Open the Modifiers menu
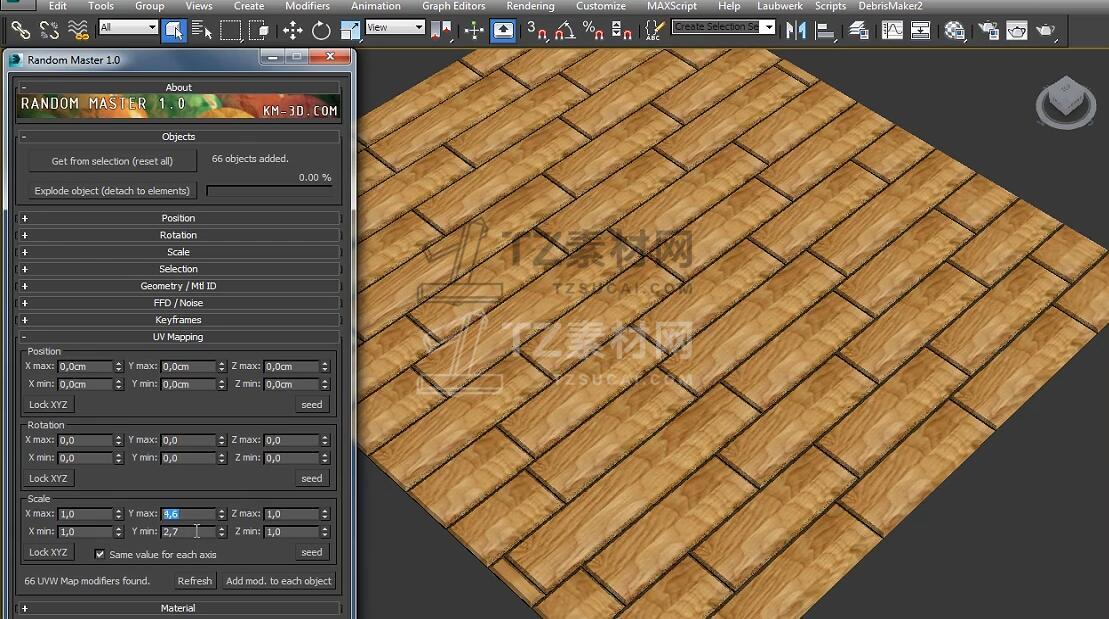The width and height of the screenshot is (1109, 619). pyautogui.click(x=307, y=6)
